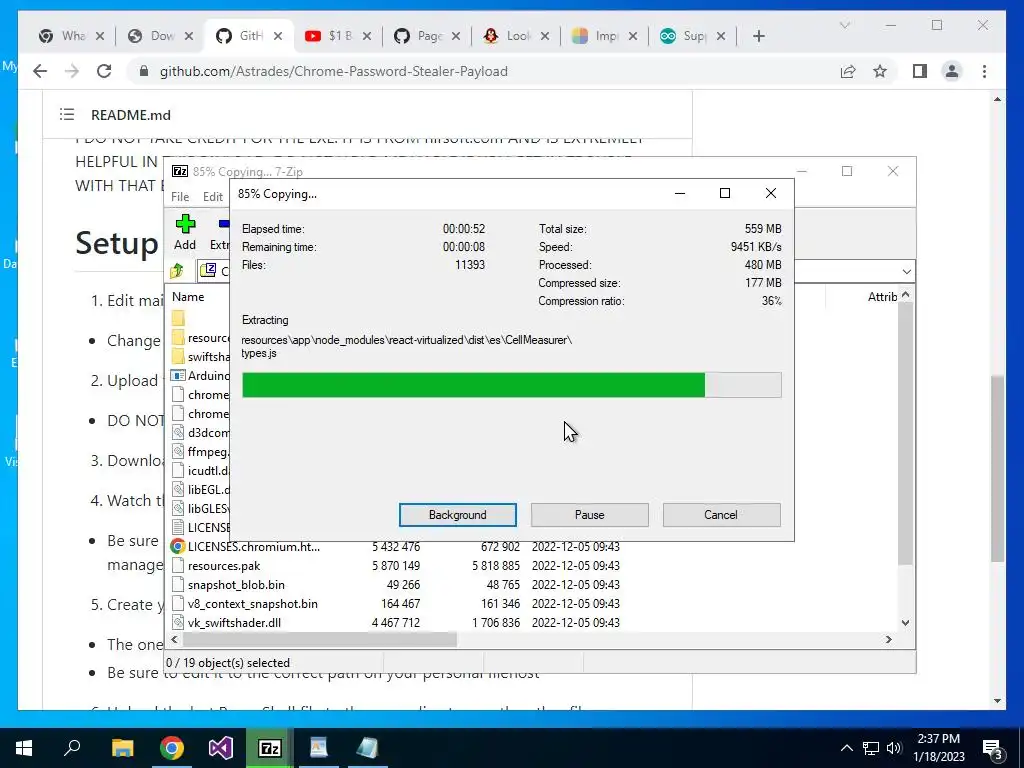
Task: Open Visual Studio from taskbar
Action: [x=221, y=748]
